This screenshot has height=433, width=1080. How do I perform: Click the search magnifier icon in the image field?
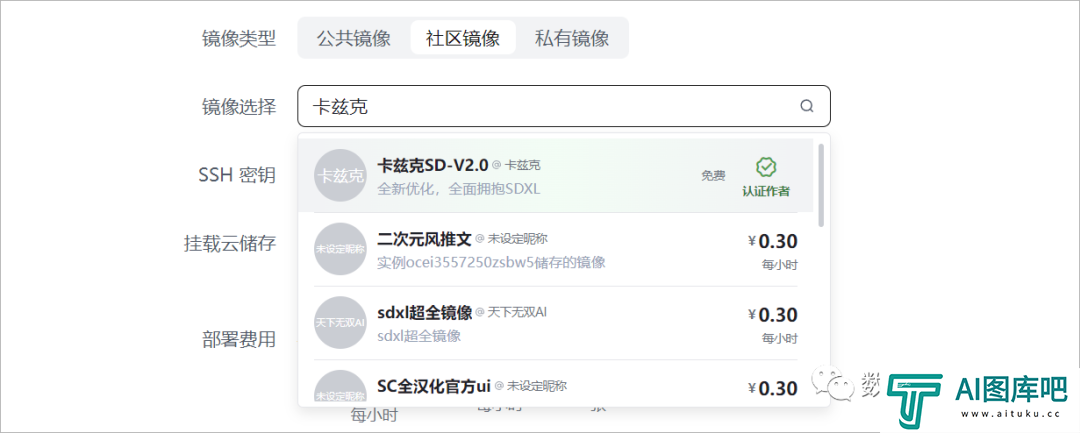coord(807,106)
